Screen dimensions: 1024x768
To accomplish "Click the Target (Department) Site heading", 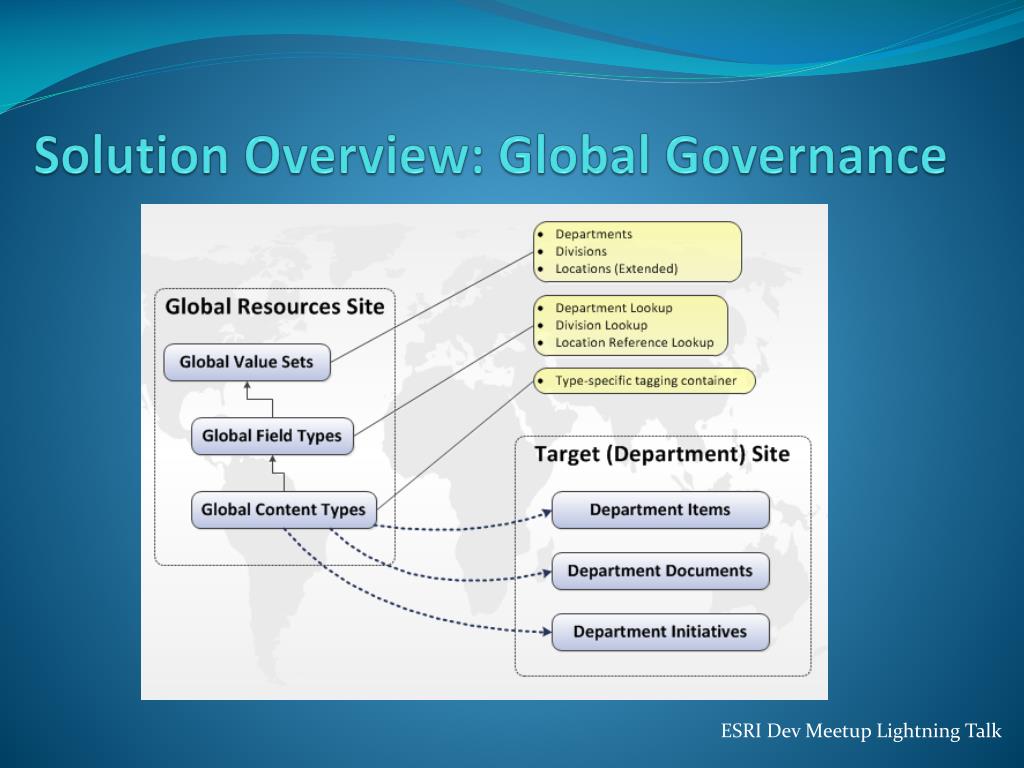I will pos(662,454).
